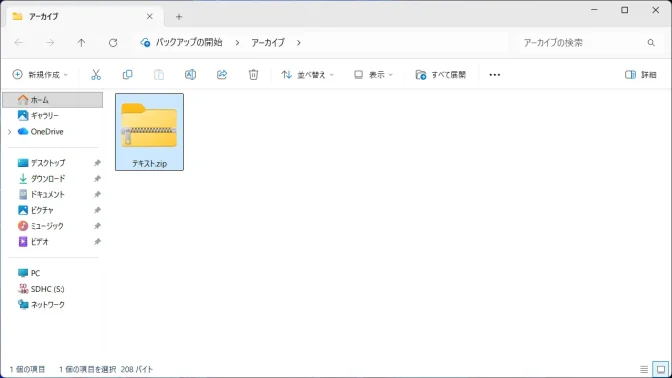The height and width of the screenshot is (378, 672).
Task: Toggle the 詳細 details pane
Action: click(641, 75)
